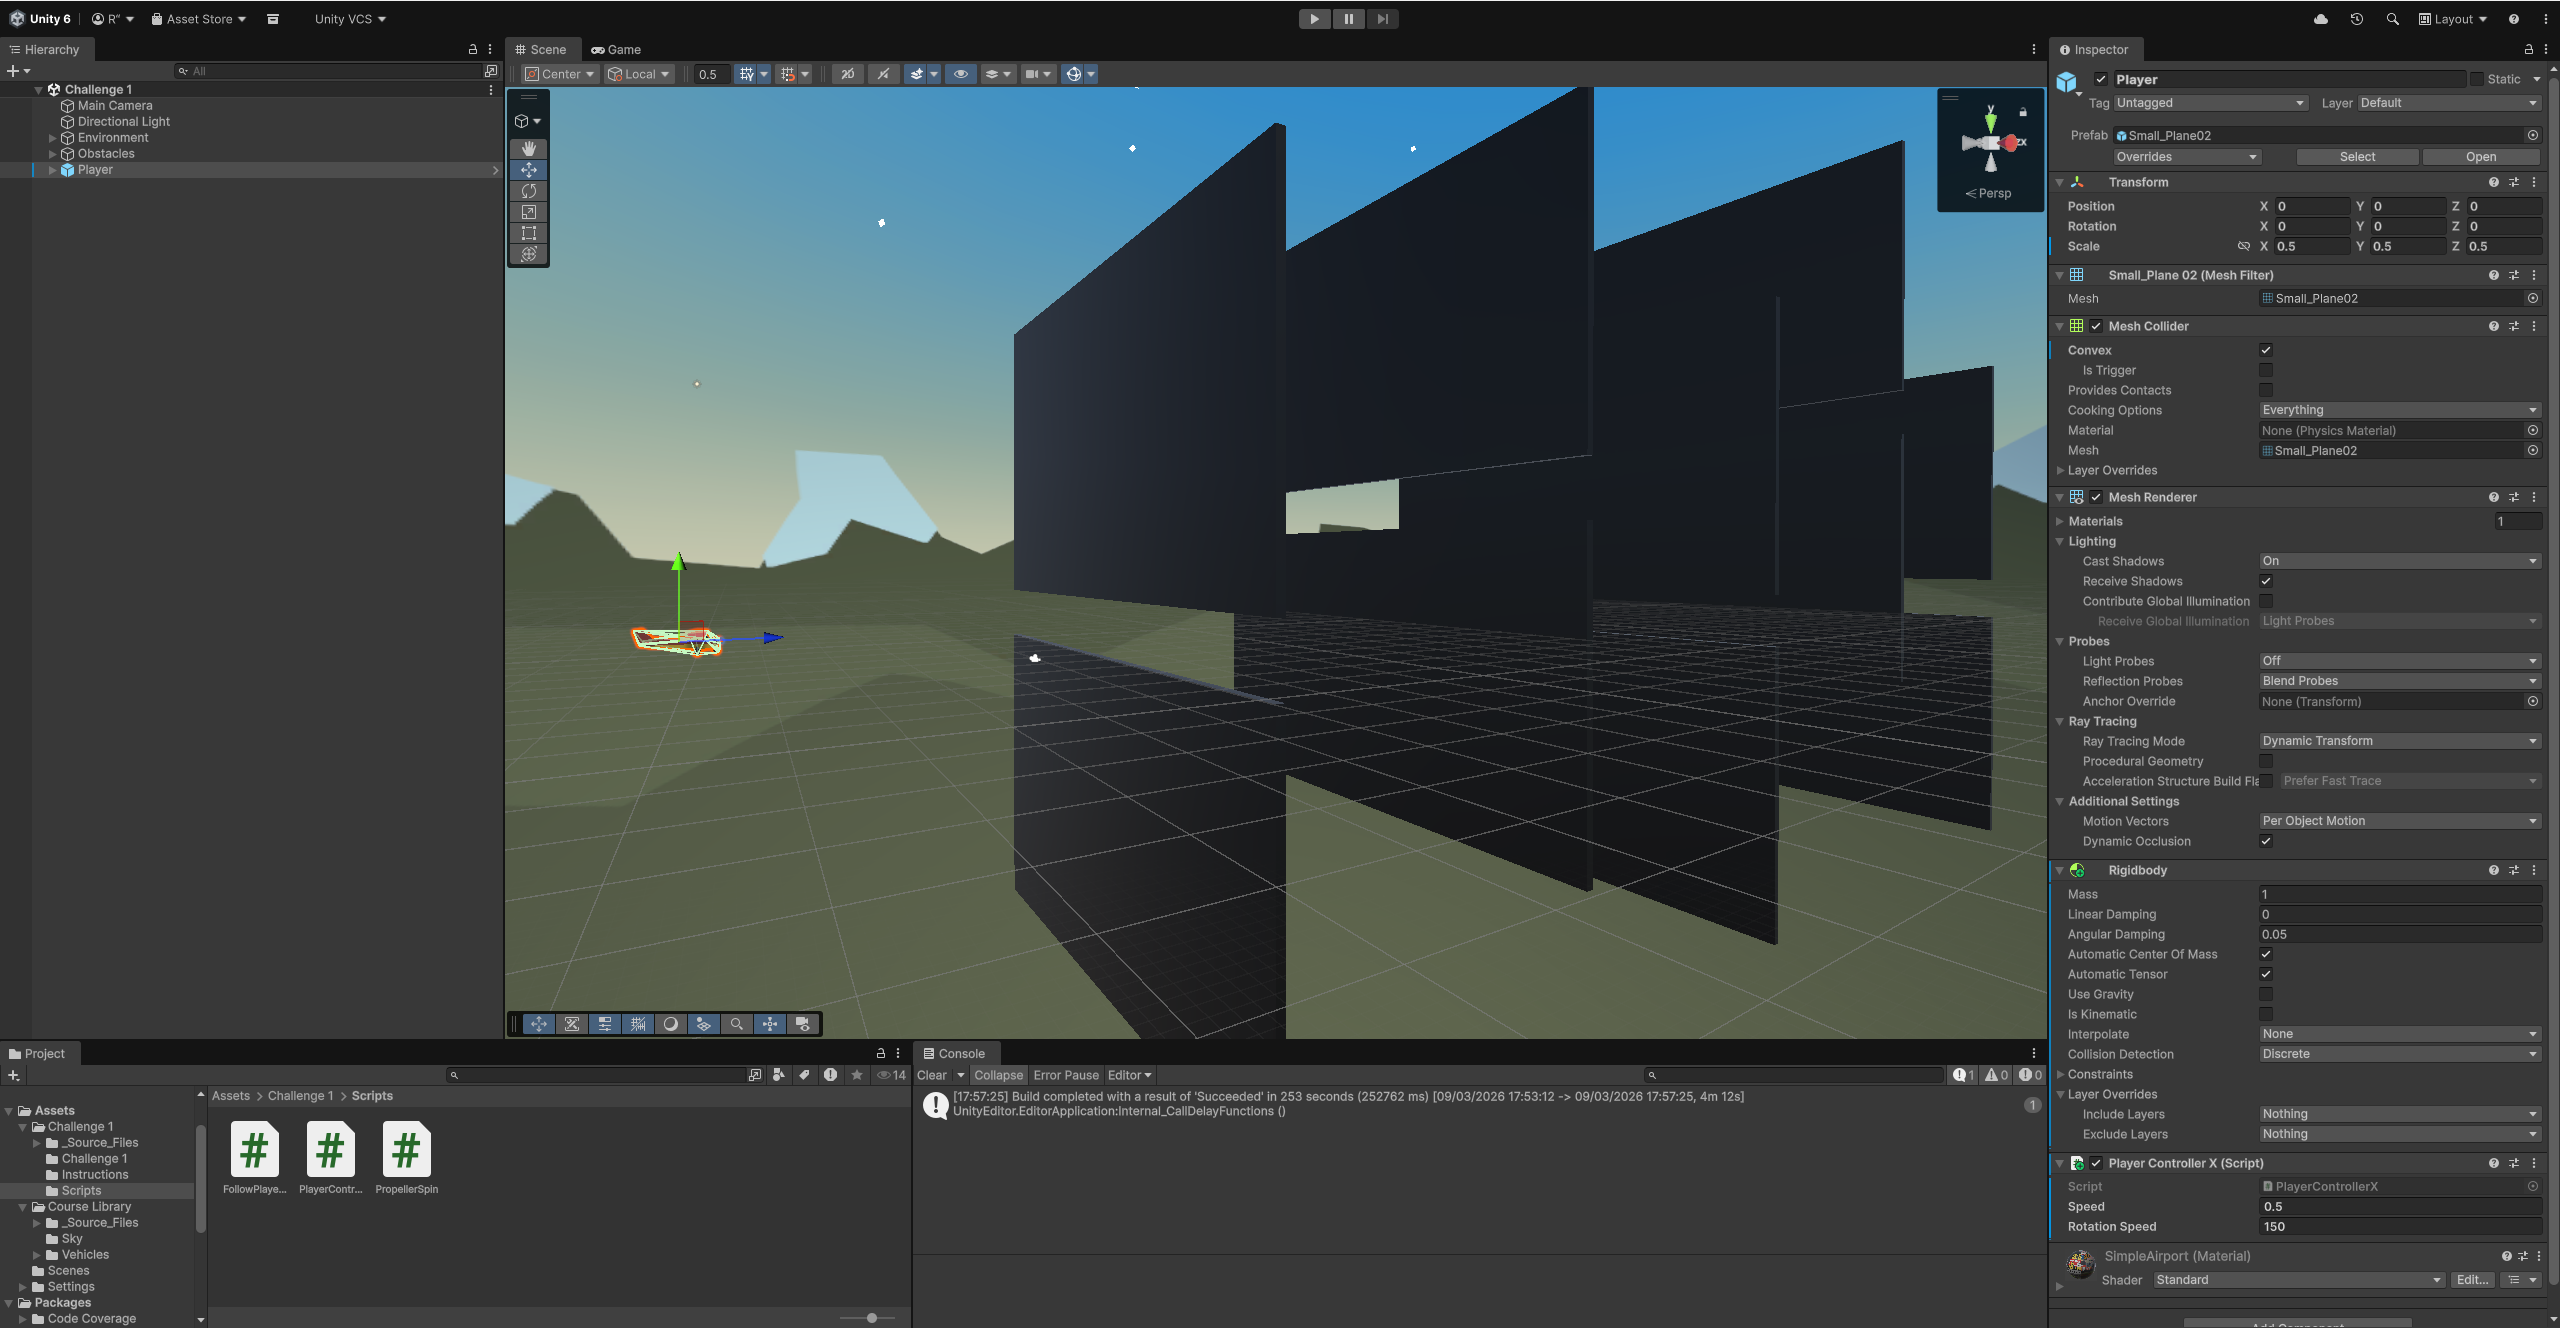The width and height of the screenshot is (2560, 1328).
Task: Open the Collision Detection dropdown
Action: click(x=2399, y=1054)
